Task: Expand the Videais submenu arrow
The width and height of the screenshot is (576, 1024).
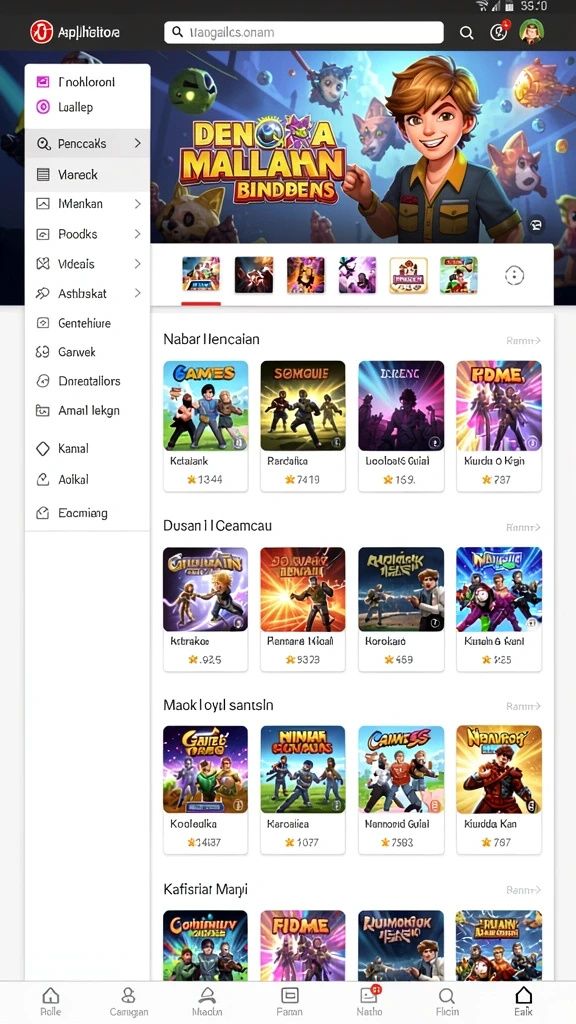Action: pos(137,264)
